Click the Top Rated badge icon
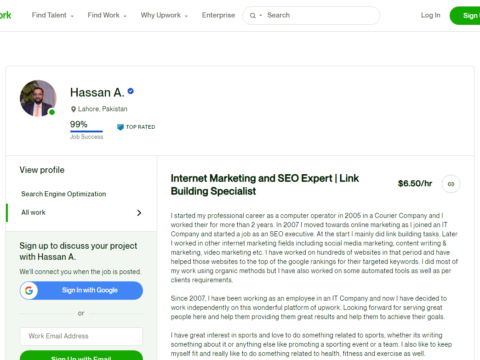Image resolution: width=480 pixels, height=360 pixels. point(120,127)
